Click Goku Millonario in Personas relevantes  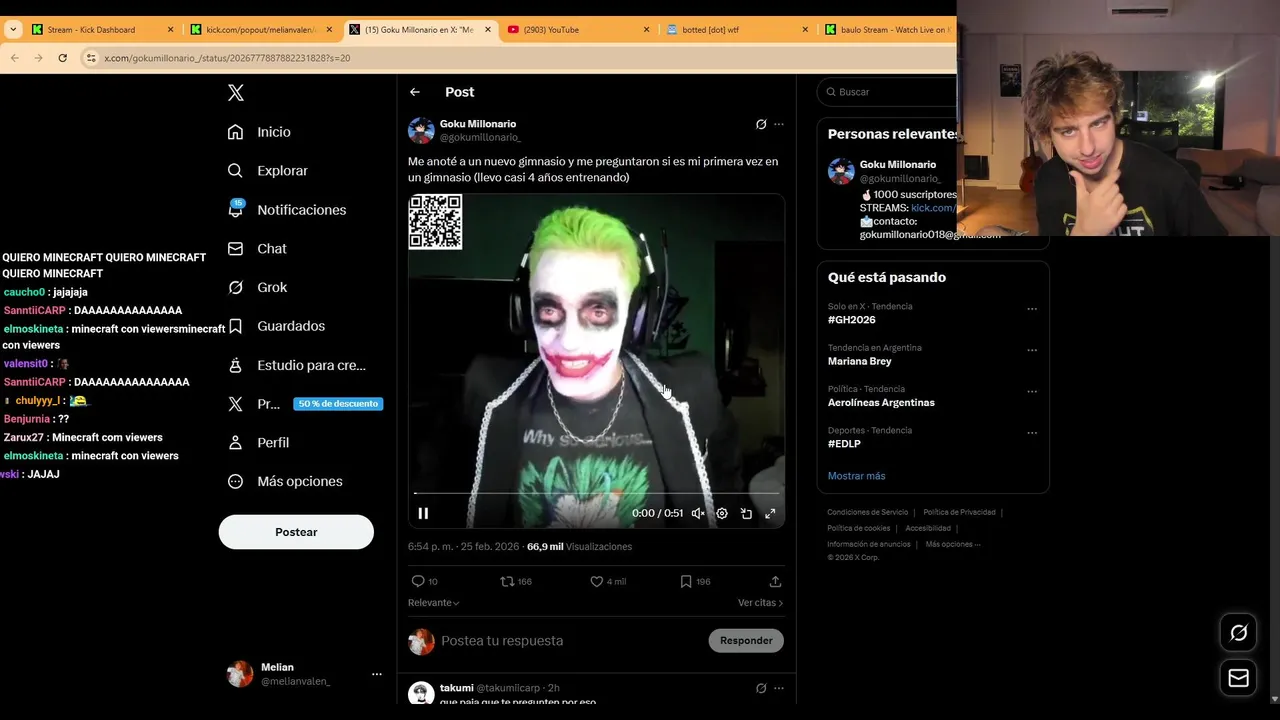click(898, 164)
